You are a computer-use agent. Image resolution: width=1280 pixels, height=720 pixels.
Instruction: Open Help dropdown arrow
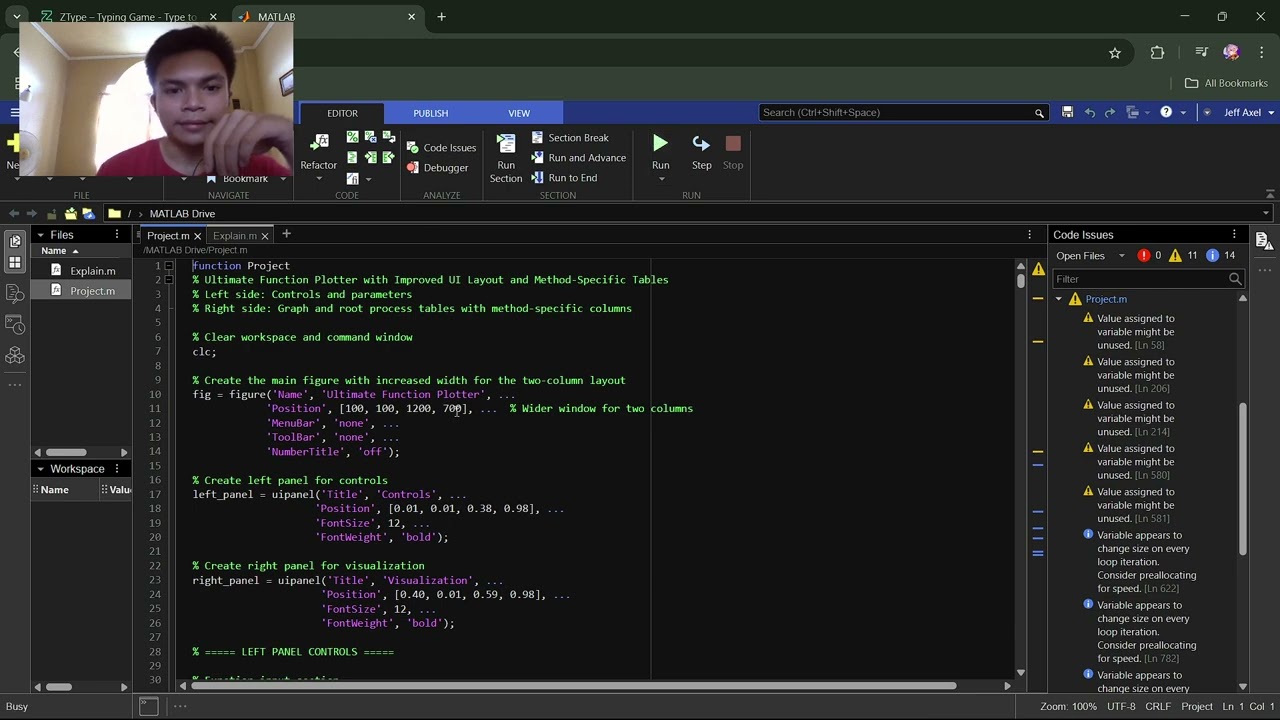click(x=1183, y=113)
